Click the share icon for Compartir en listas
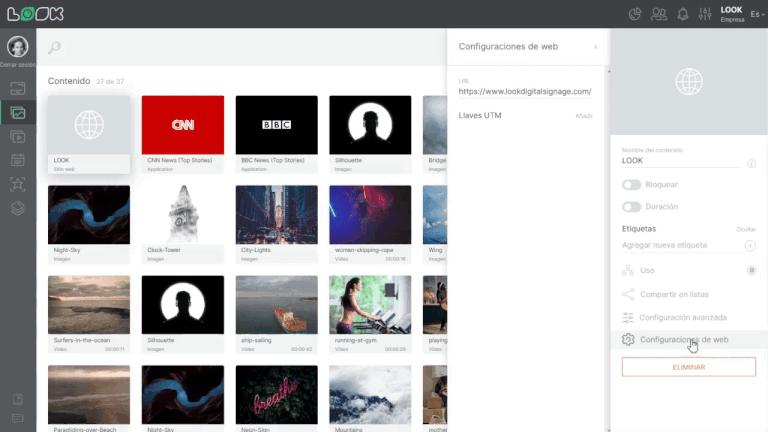 [628, 294]
